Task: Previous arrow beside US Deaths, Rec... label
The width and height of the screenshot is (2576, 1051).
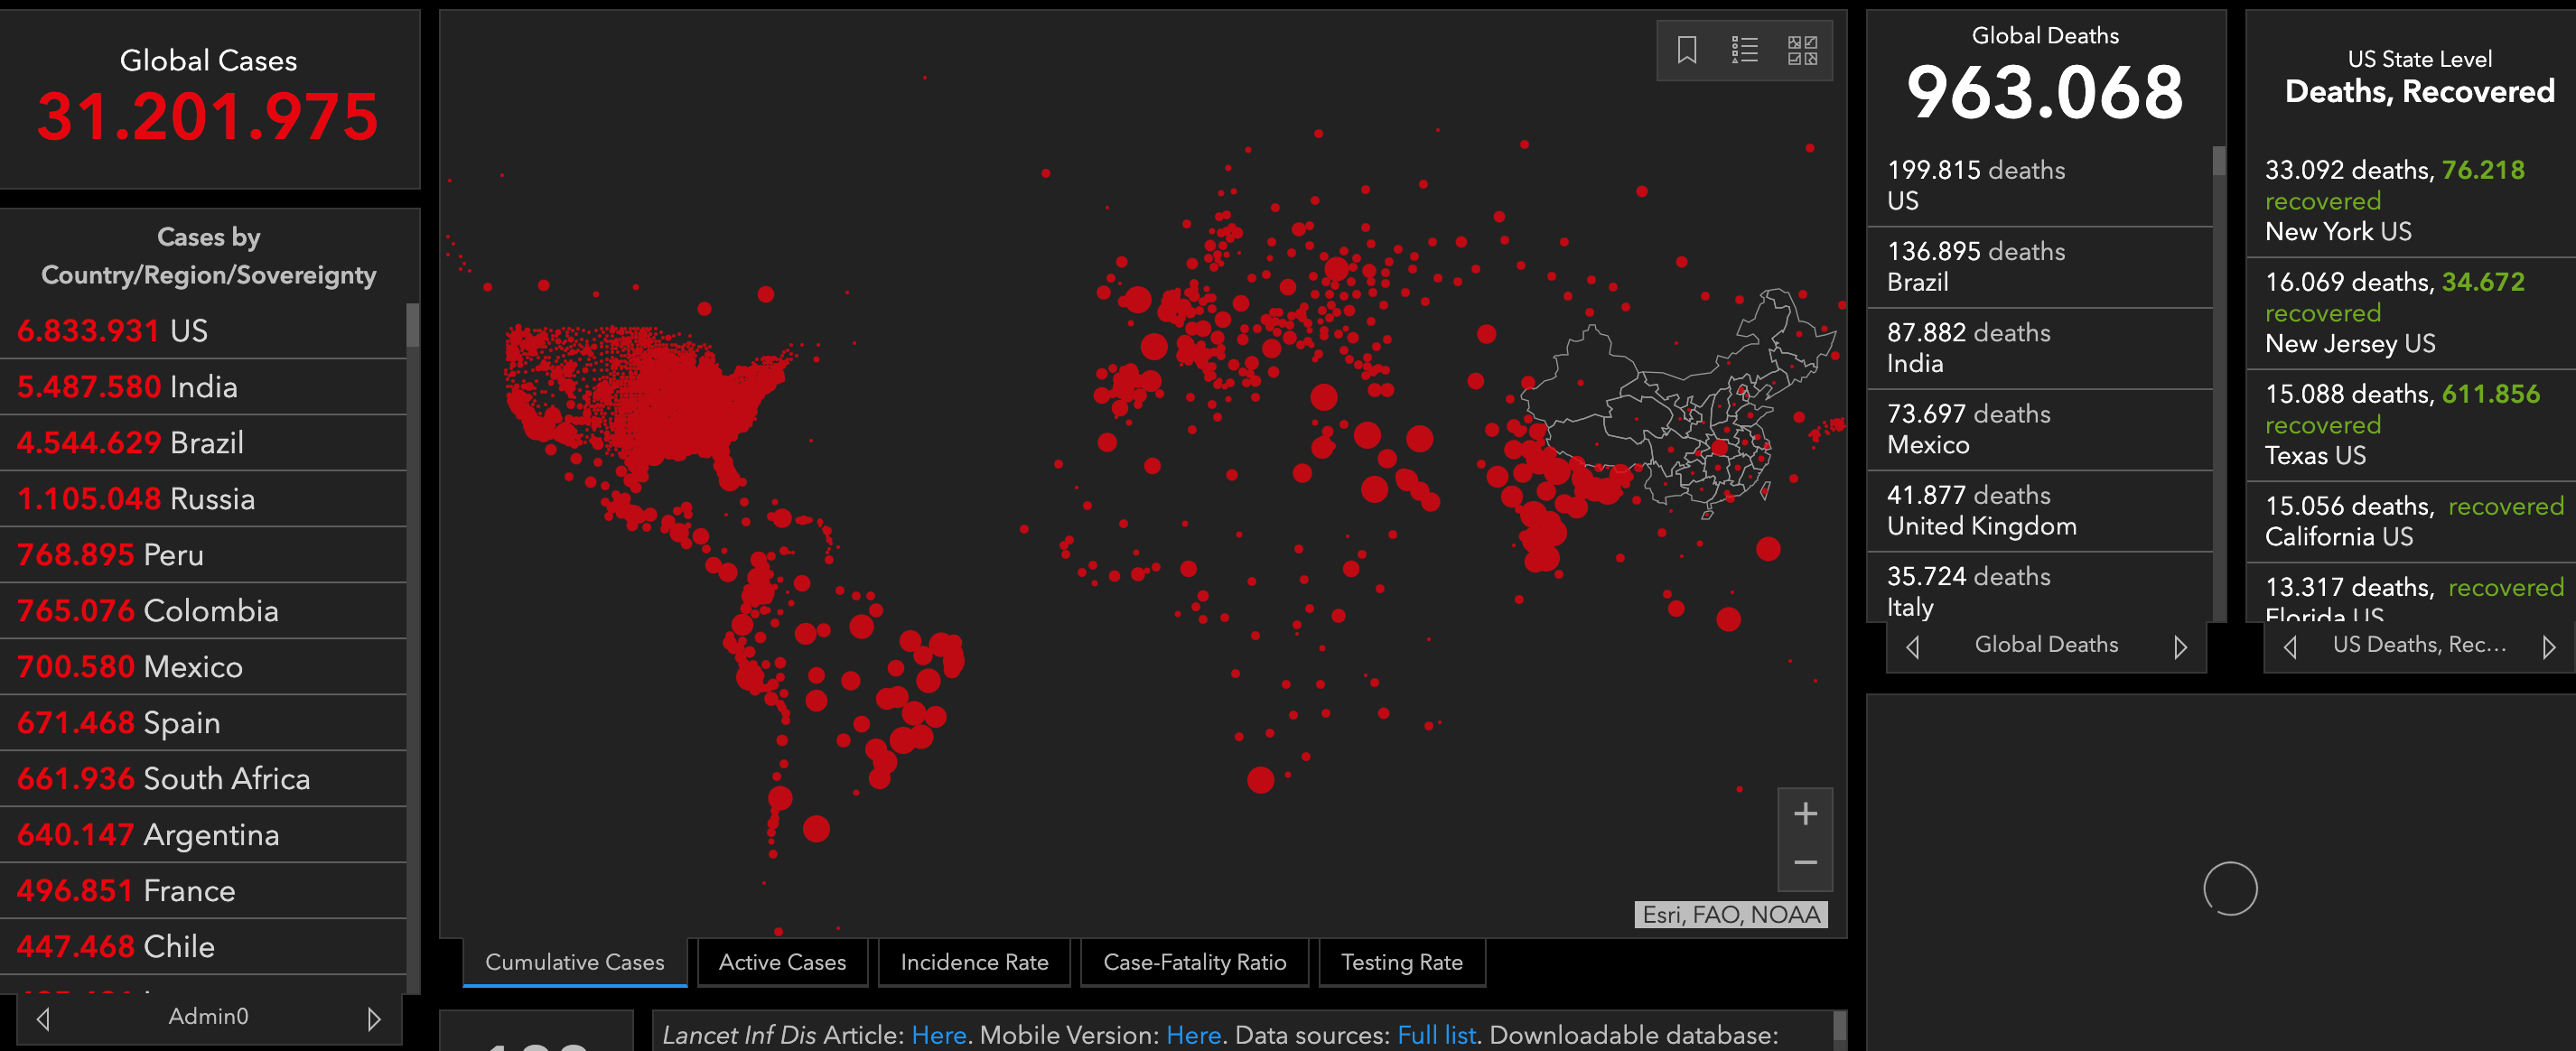Action: [2290, 647]
